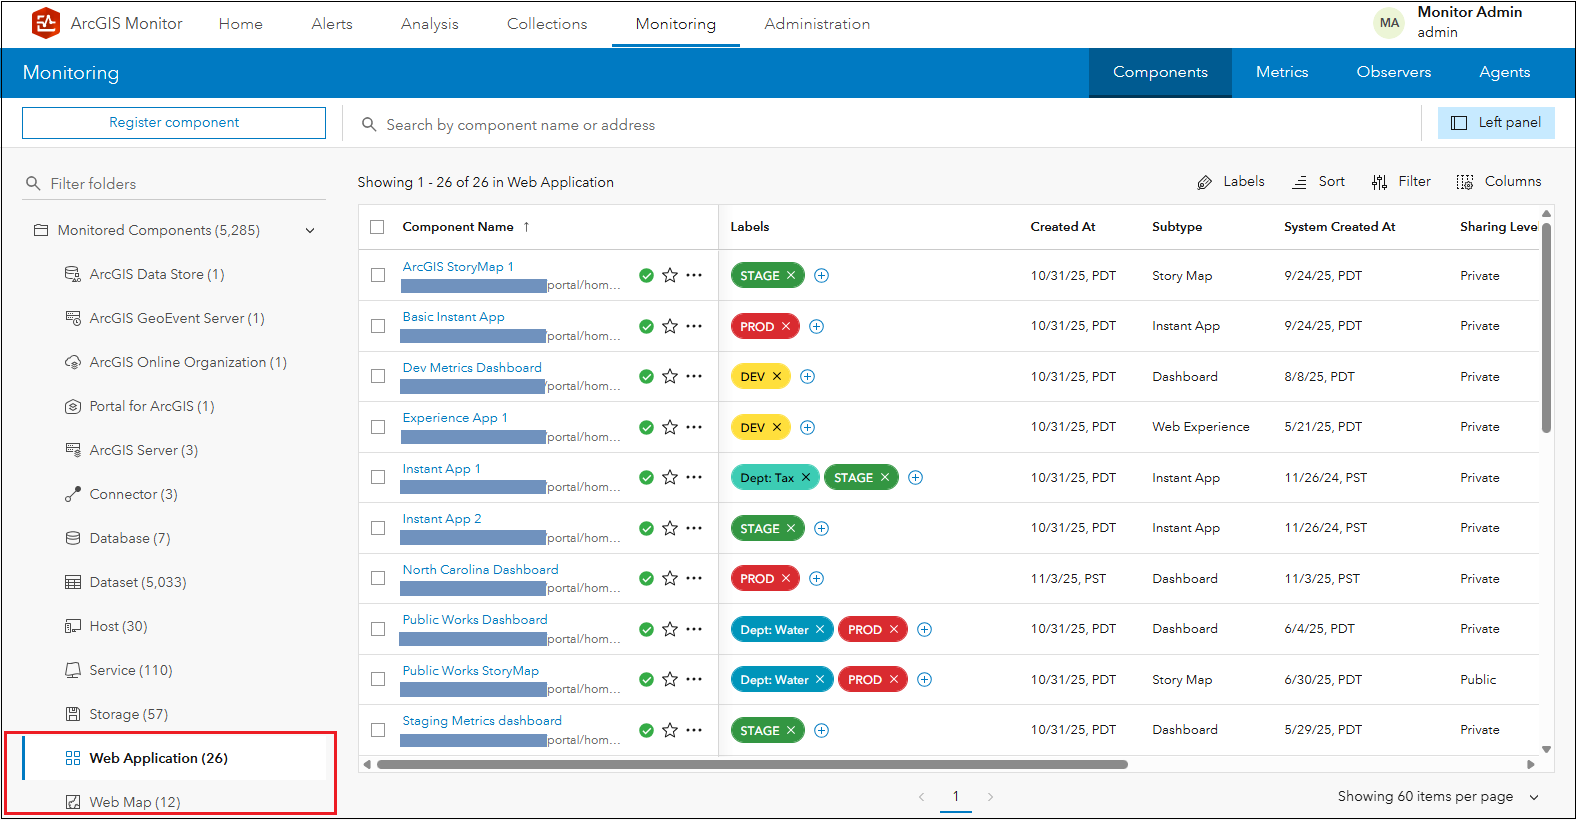Open the Alerts navigation tab

[x=332, y=24]
